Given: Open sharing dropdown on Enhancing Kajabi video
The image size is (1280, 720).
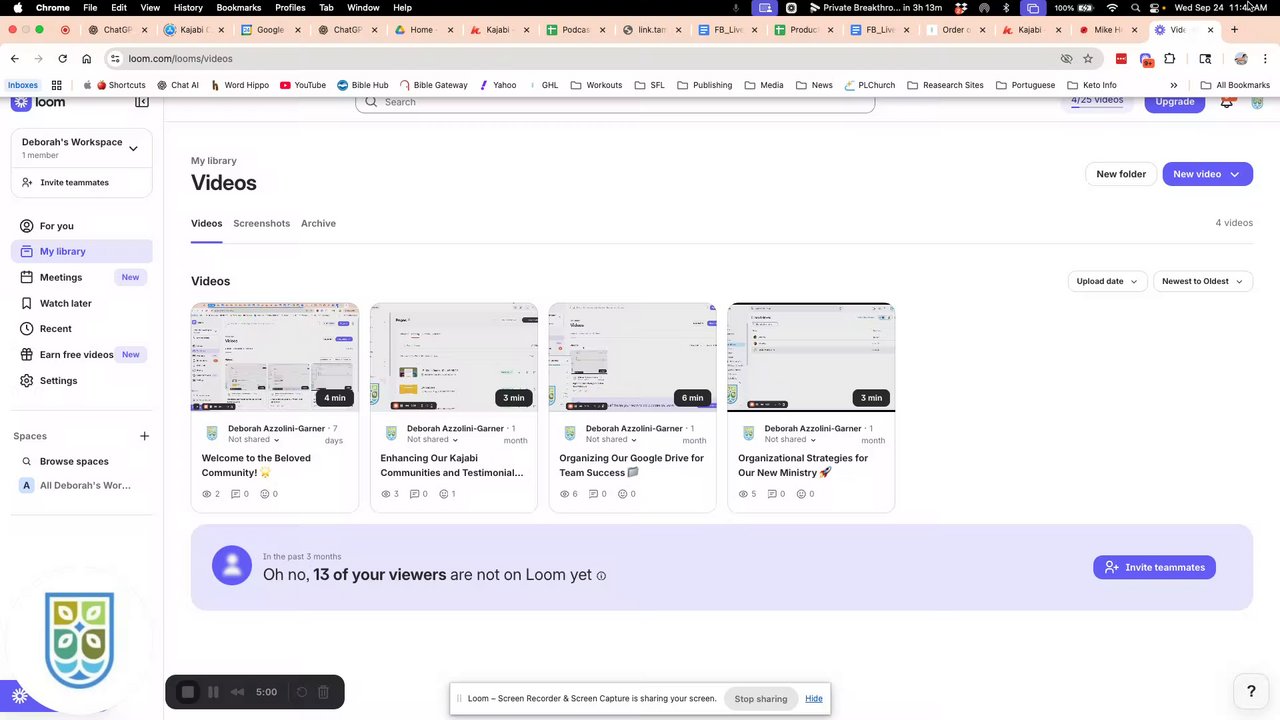Looking at the screenshot, I should (x=433, y=440).
